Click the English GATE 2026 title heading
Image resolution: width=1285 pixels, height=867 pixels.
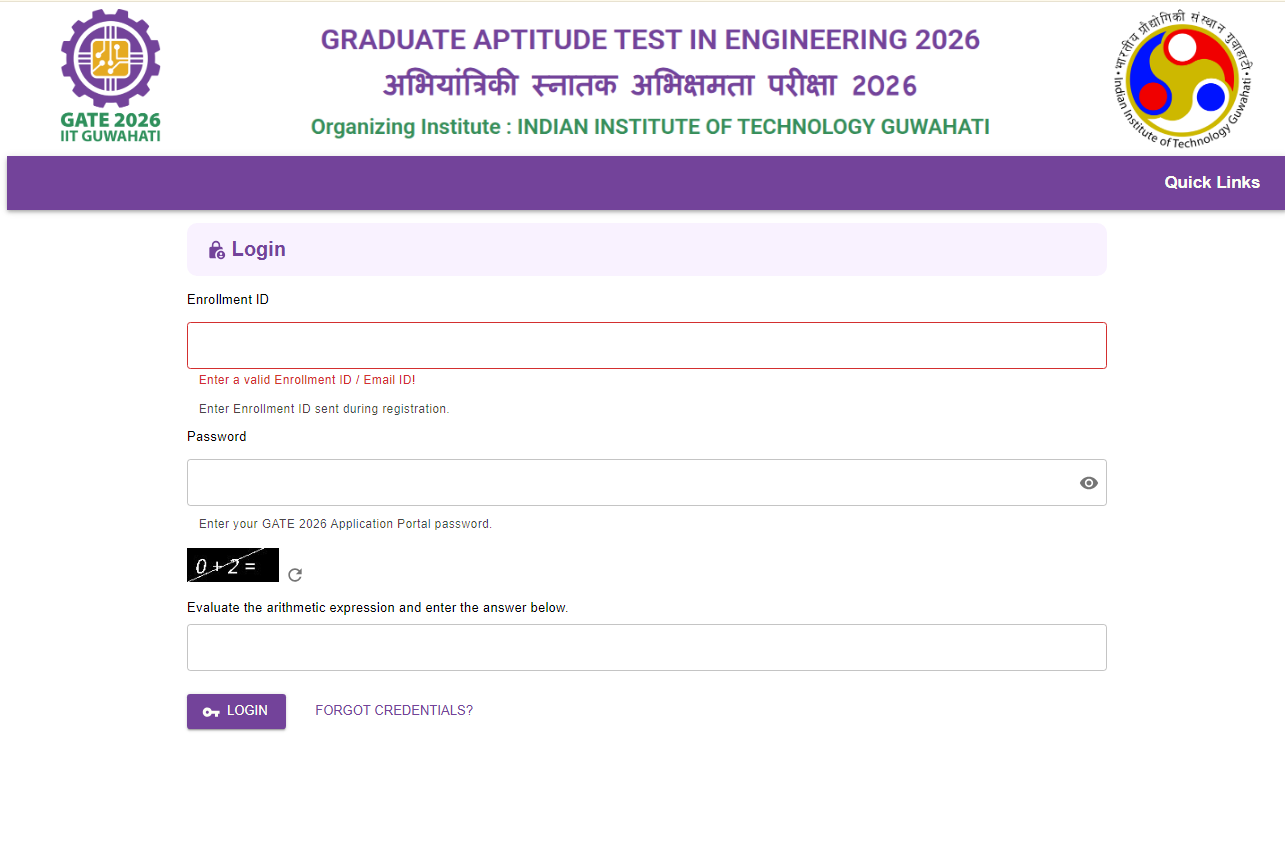650,40
